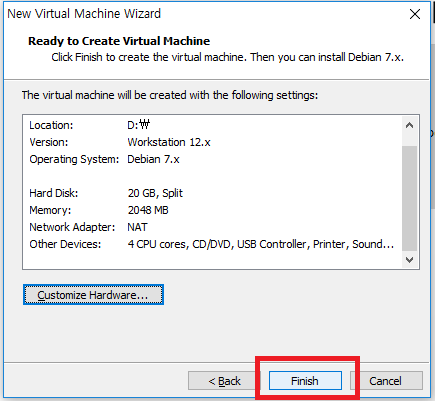Click the Other Devices: label

tap(65, 244)
